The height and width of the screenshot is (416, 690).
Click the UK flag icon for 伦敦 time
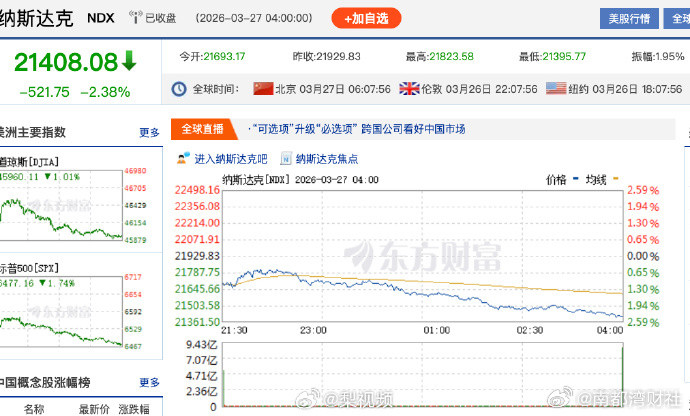[409, 89]
